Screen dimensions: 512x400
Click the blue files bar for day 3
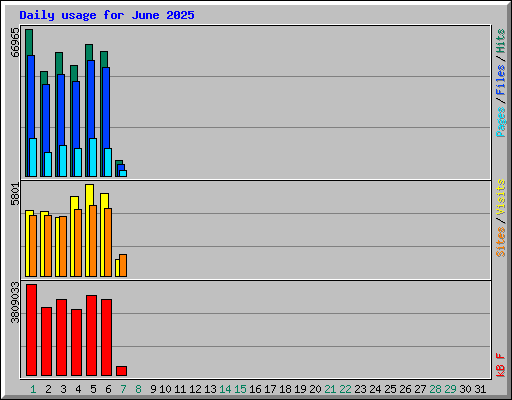tap(61, 110)
